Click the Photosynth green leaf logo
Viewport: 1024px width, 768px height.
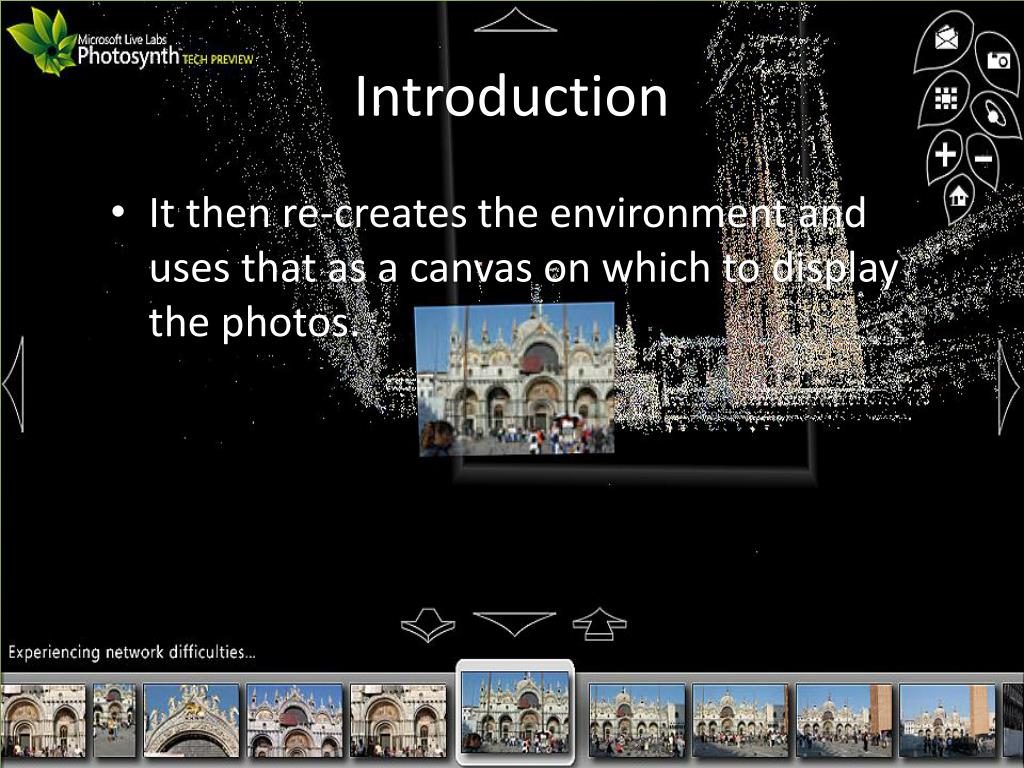pos(40,42)
